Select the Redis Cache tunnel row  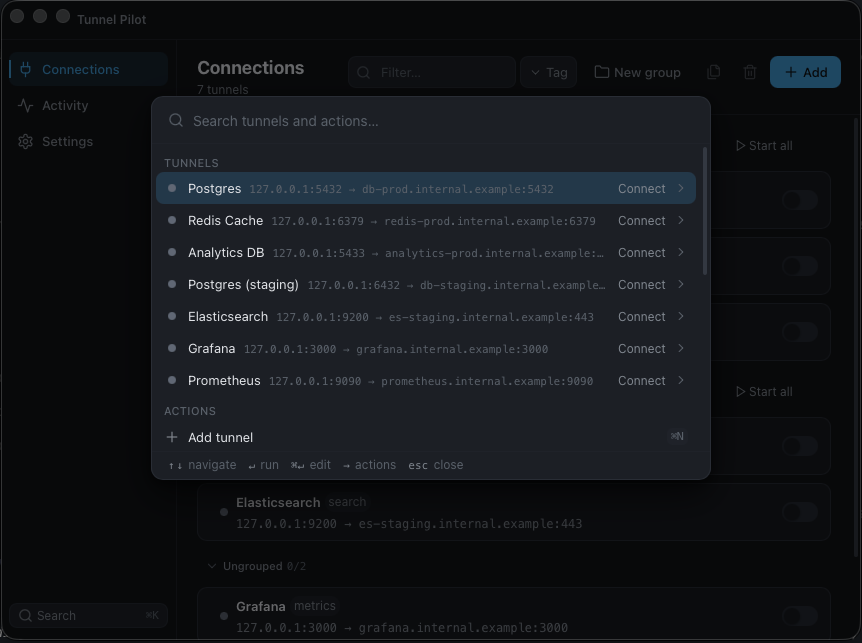click(426, 220)
